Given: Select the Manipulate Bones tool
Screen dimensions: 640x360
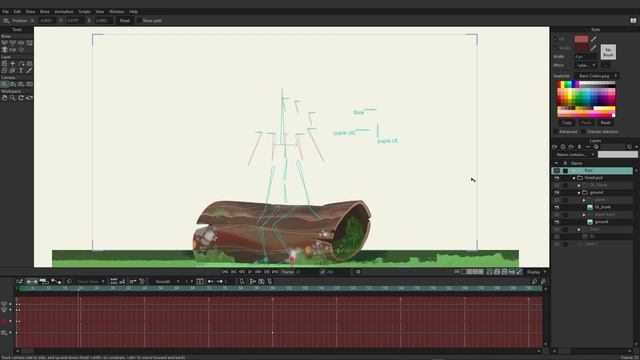Looking at the screenshot, I should tap(4, 50).
